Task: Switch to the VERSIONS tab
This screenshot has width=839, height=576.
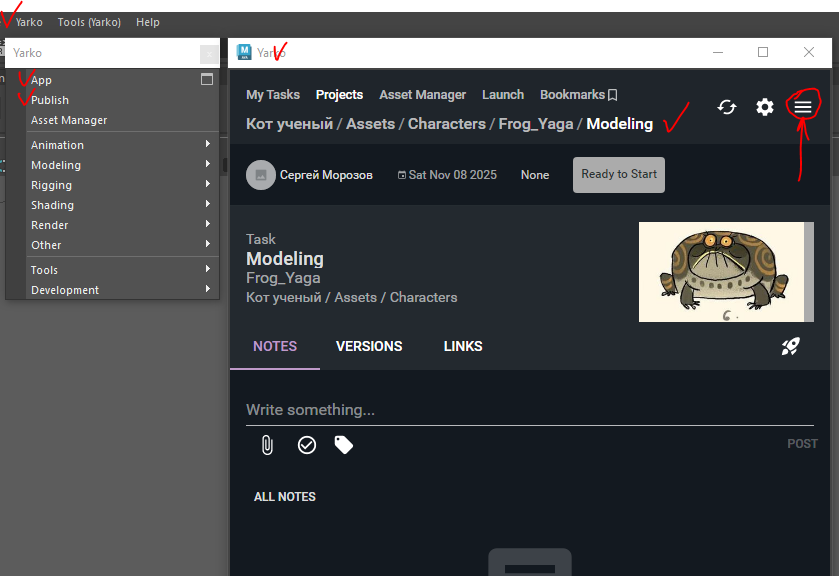Action: 369,346
